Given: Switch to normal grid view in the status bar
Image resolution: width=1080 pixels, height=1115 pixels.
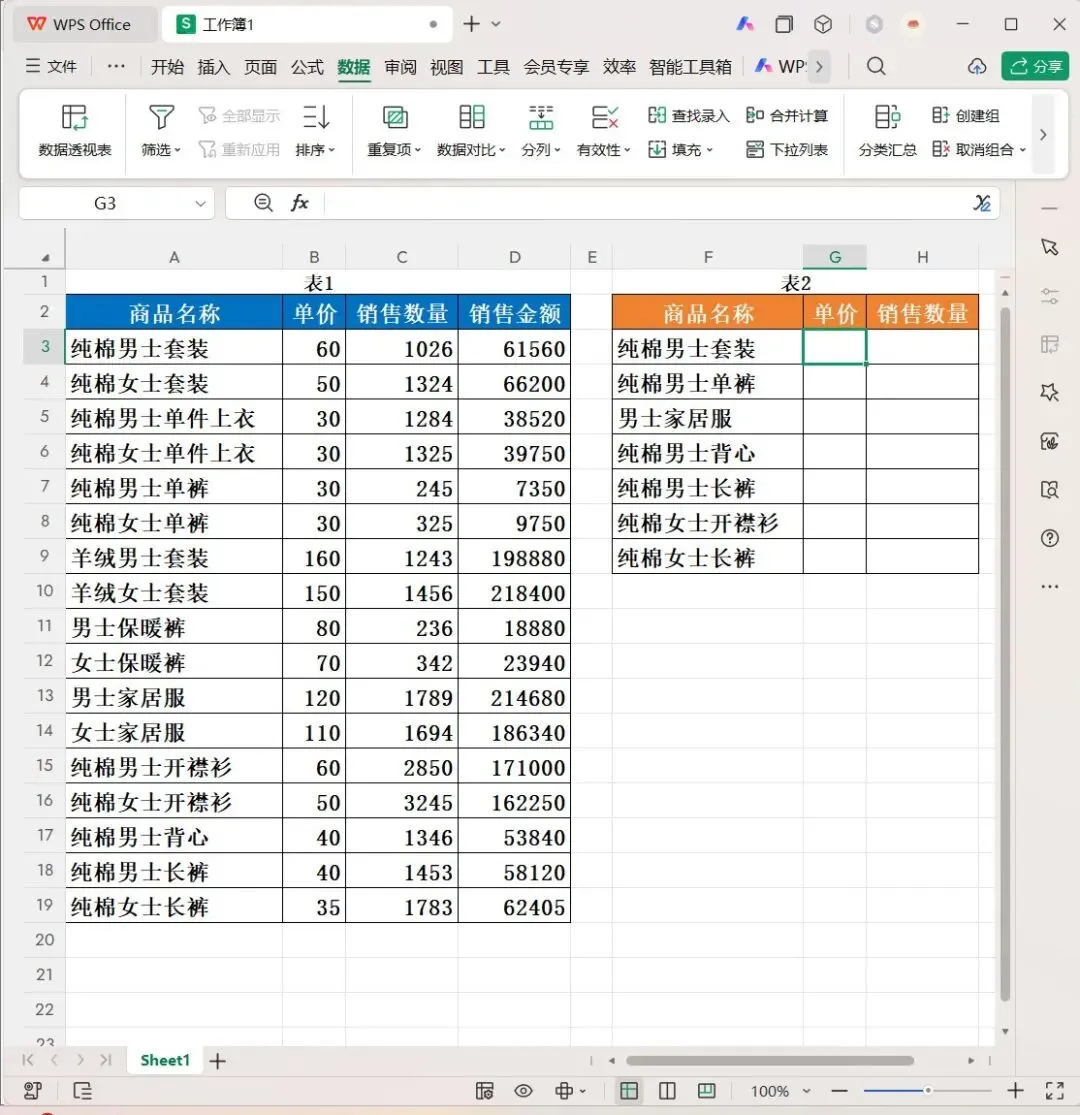Looking at the screenshot, I should click(629, 1091).
